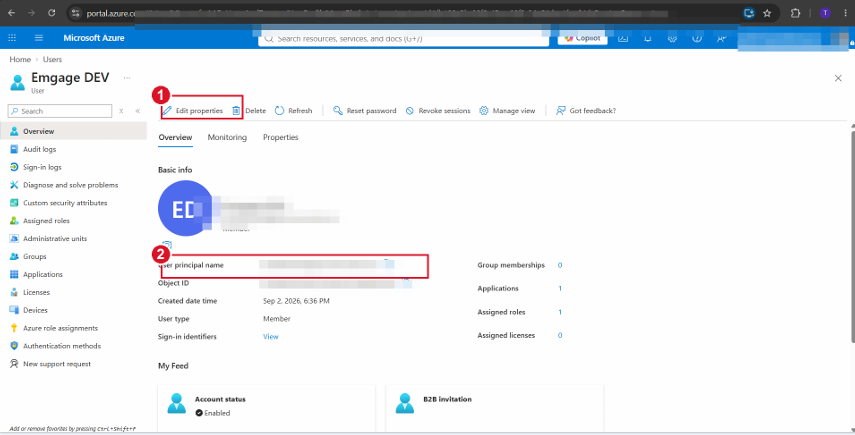Image resolution: width=855 pixels, height=435 pixels.
Task: Open Assigned licenses count 0
Action: coord(560,336)
